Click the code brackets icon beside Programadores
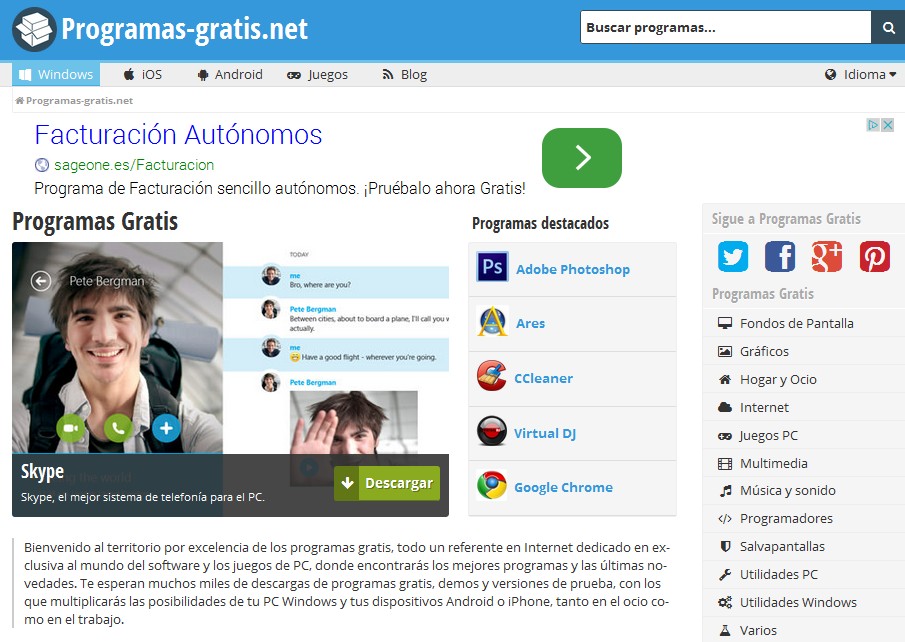Screen dimensions: 905x642 (725, 518)
